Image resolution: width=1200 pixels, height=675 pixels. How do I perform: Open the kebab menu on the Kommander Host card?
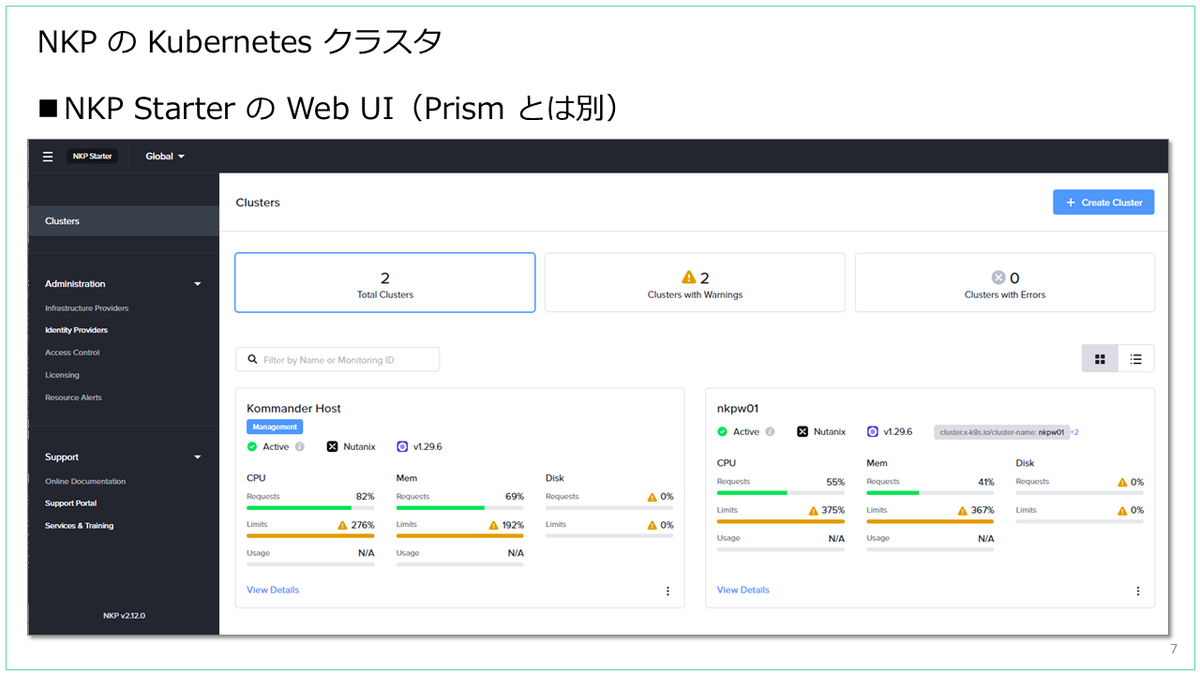tap(668, 591)
